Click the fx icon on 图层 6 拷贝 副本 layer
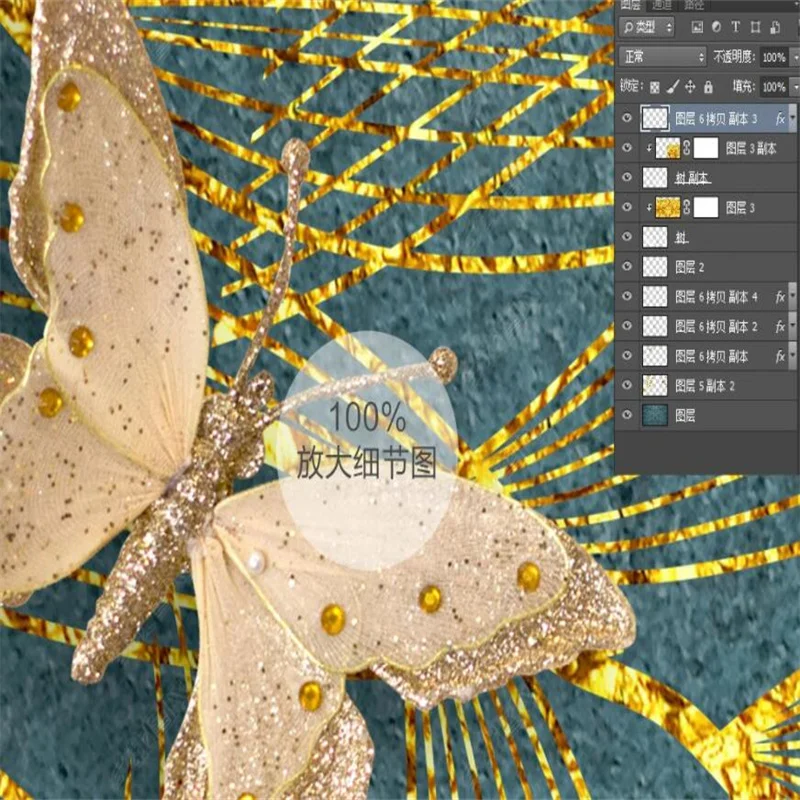The width and height of the screenshot is (800, 800). 780,356
